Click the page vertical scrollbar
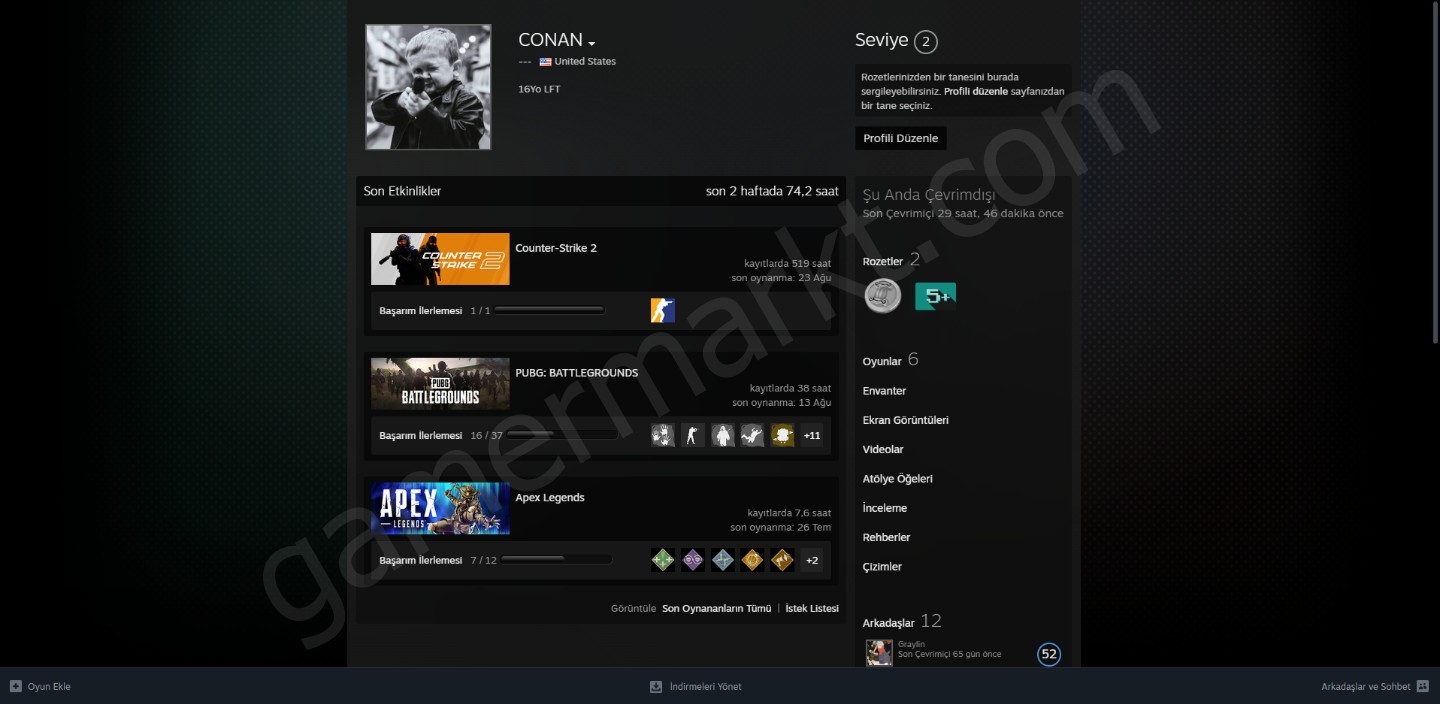This screenshot has height=704, width=1440. 1435,172
